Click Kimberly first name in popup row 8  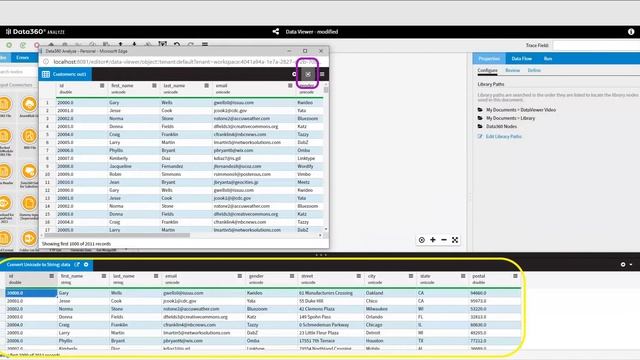118,158
